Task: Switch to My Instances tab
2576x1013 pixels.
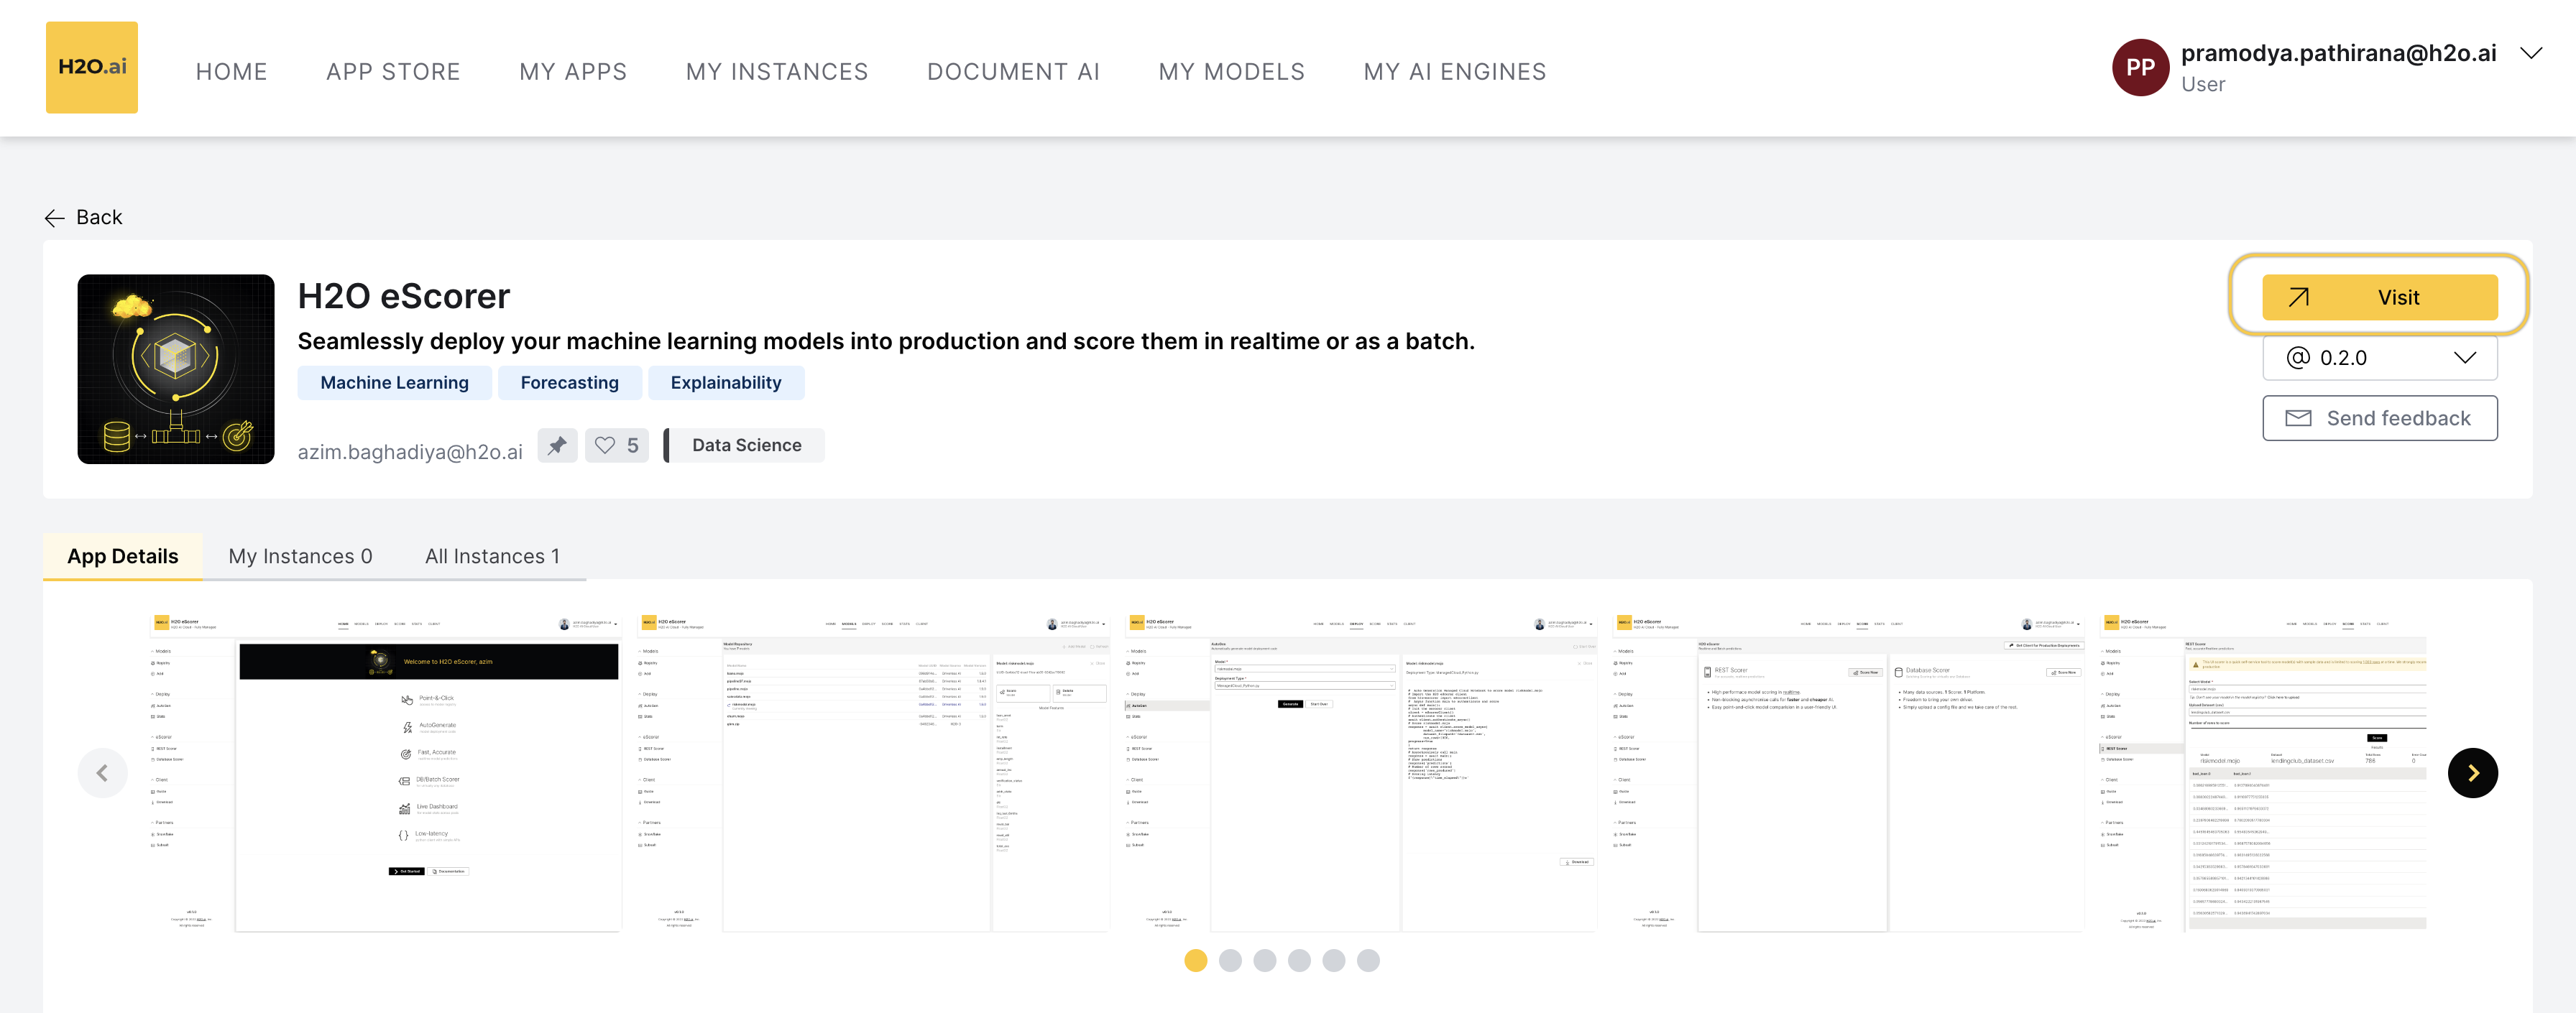Action: [300, 556]
